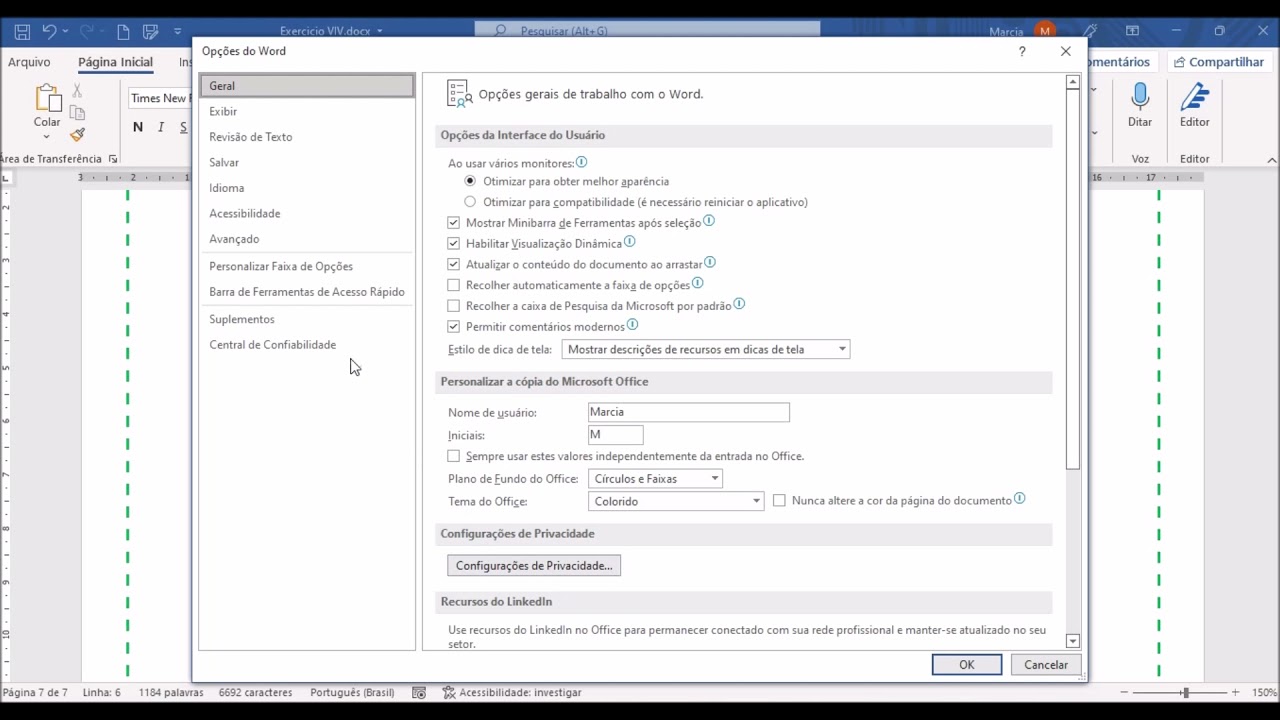
Task: Click info icon next to Minibarra option
Action: click(709, 221)
